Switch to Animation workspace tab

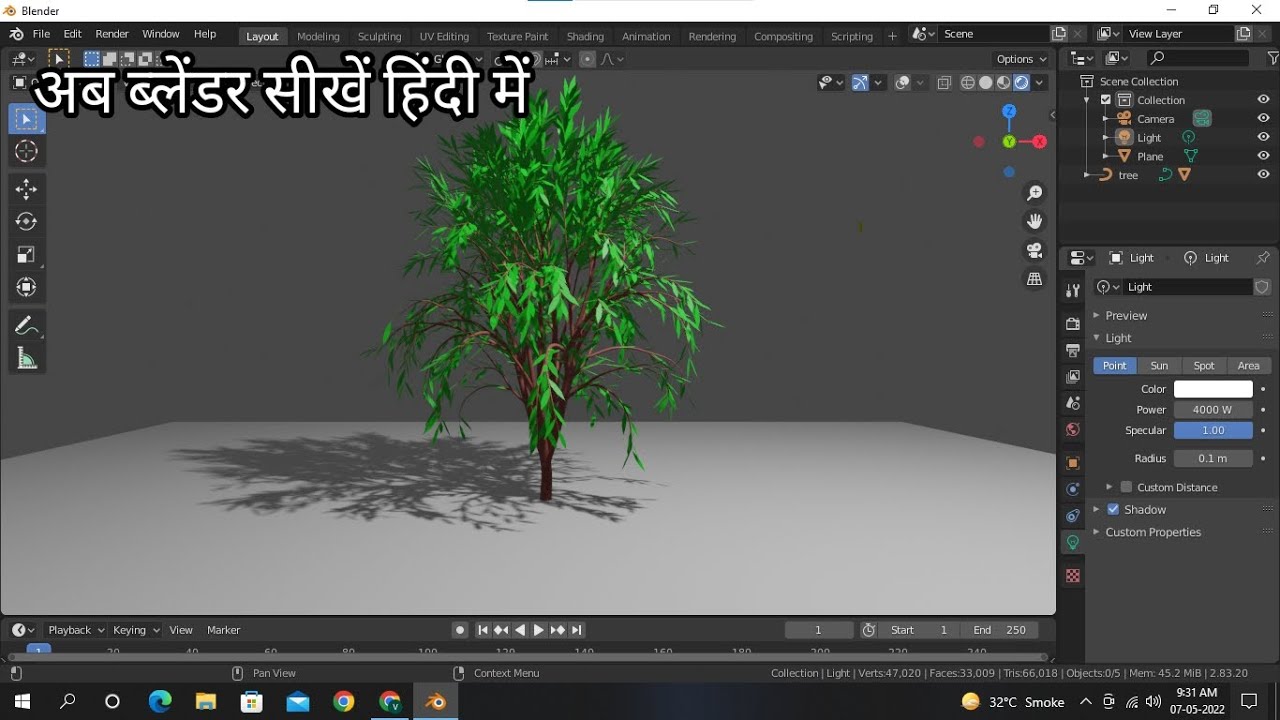[646, 36]
